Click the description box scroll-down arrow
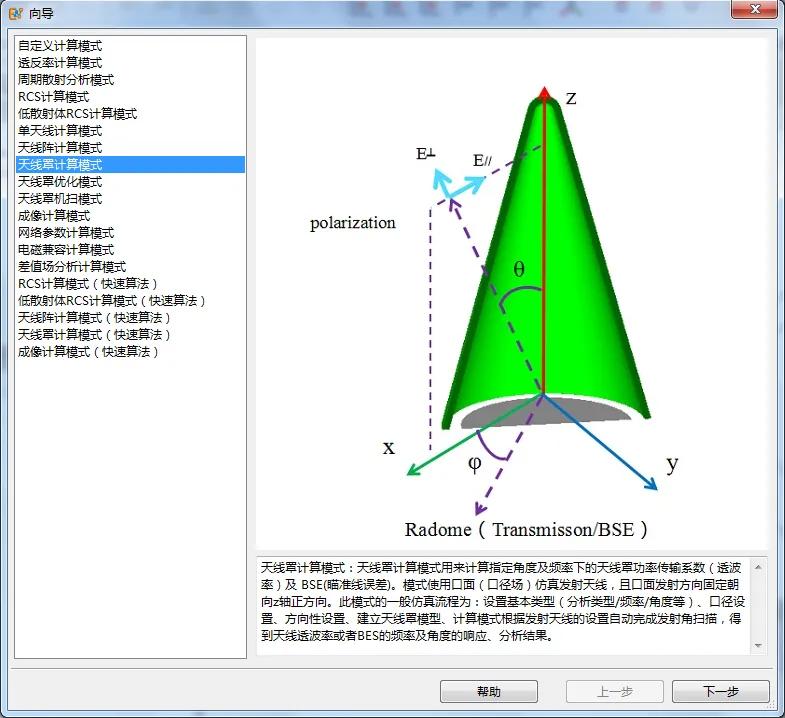The width and height of the screenshot is (785, 718). point(758,646)
